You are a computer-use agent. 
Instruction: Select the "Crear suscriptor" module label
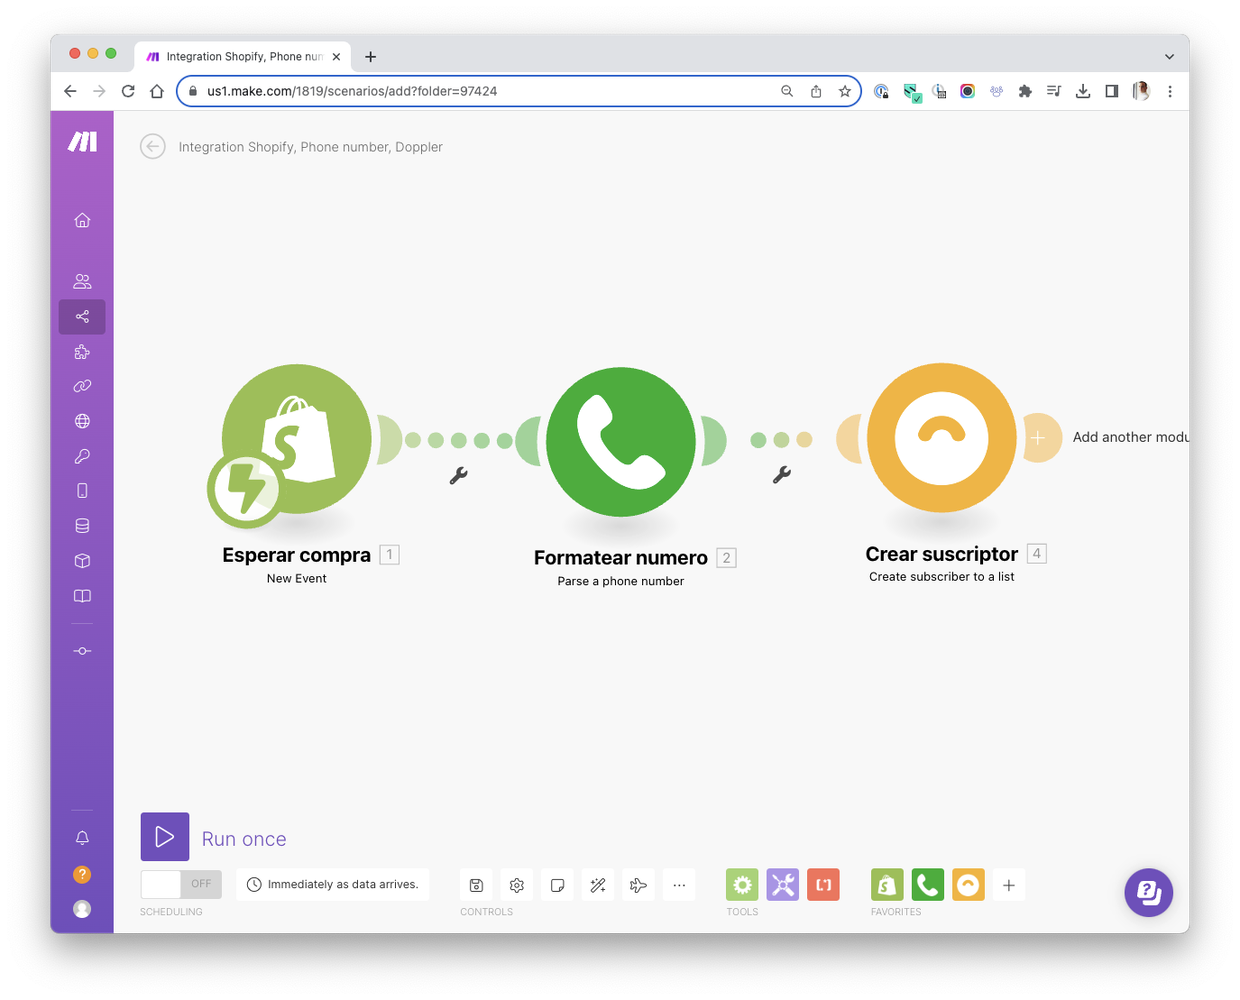click(x=941, y=554)
